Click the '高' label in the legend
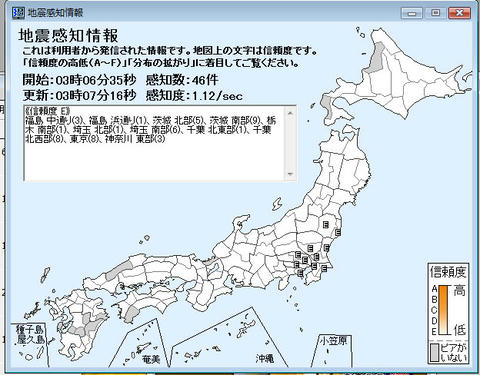The width and height of the screenshot is (480, 375). [459, 291]
